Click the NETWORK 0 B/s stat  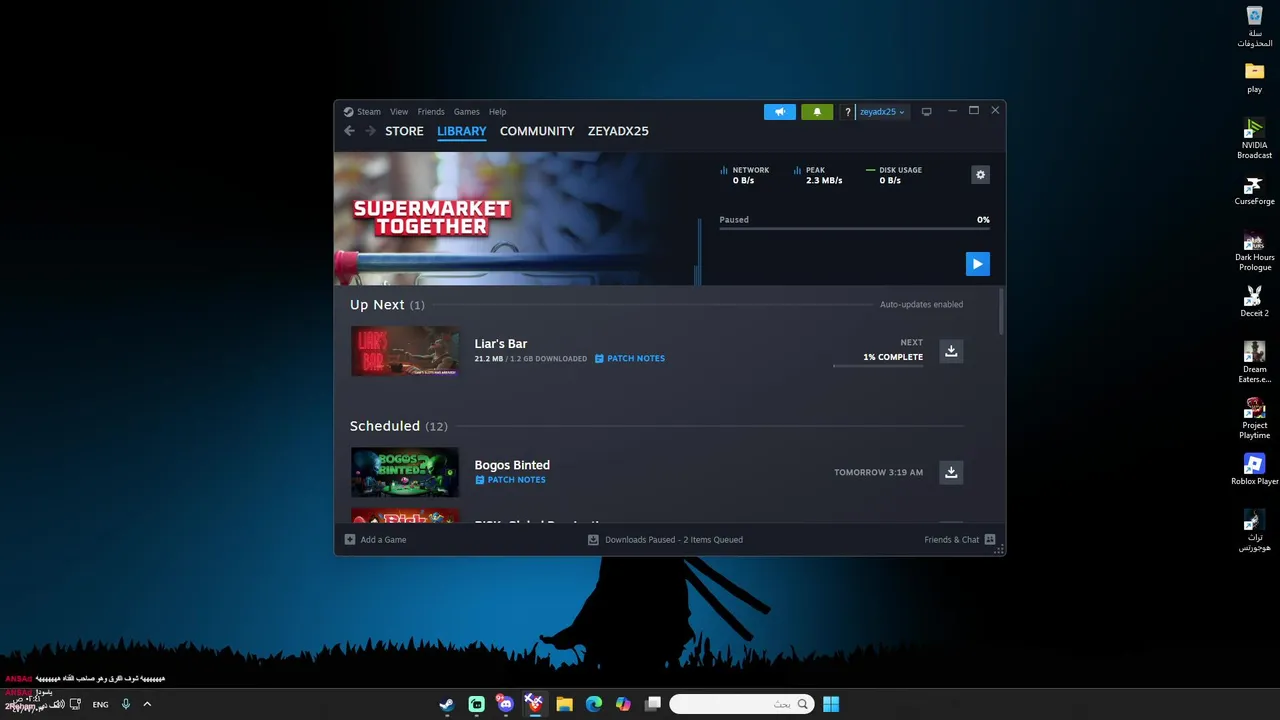pos(746,175)
